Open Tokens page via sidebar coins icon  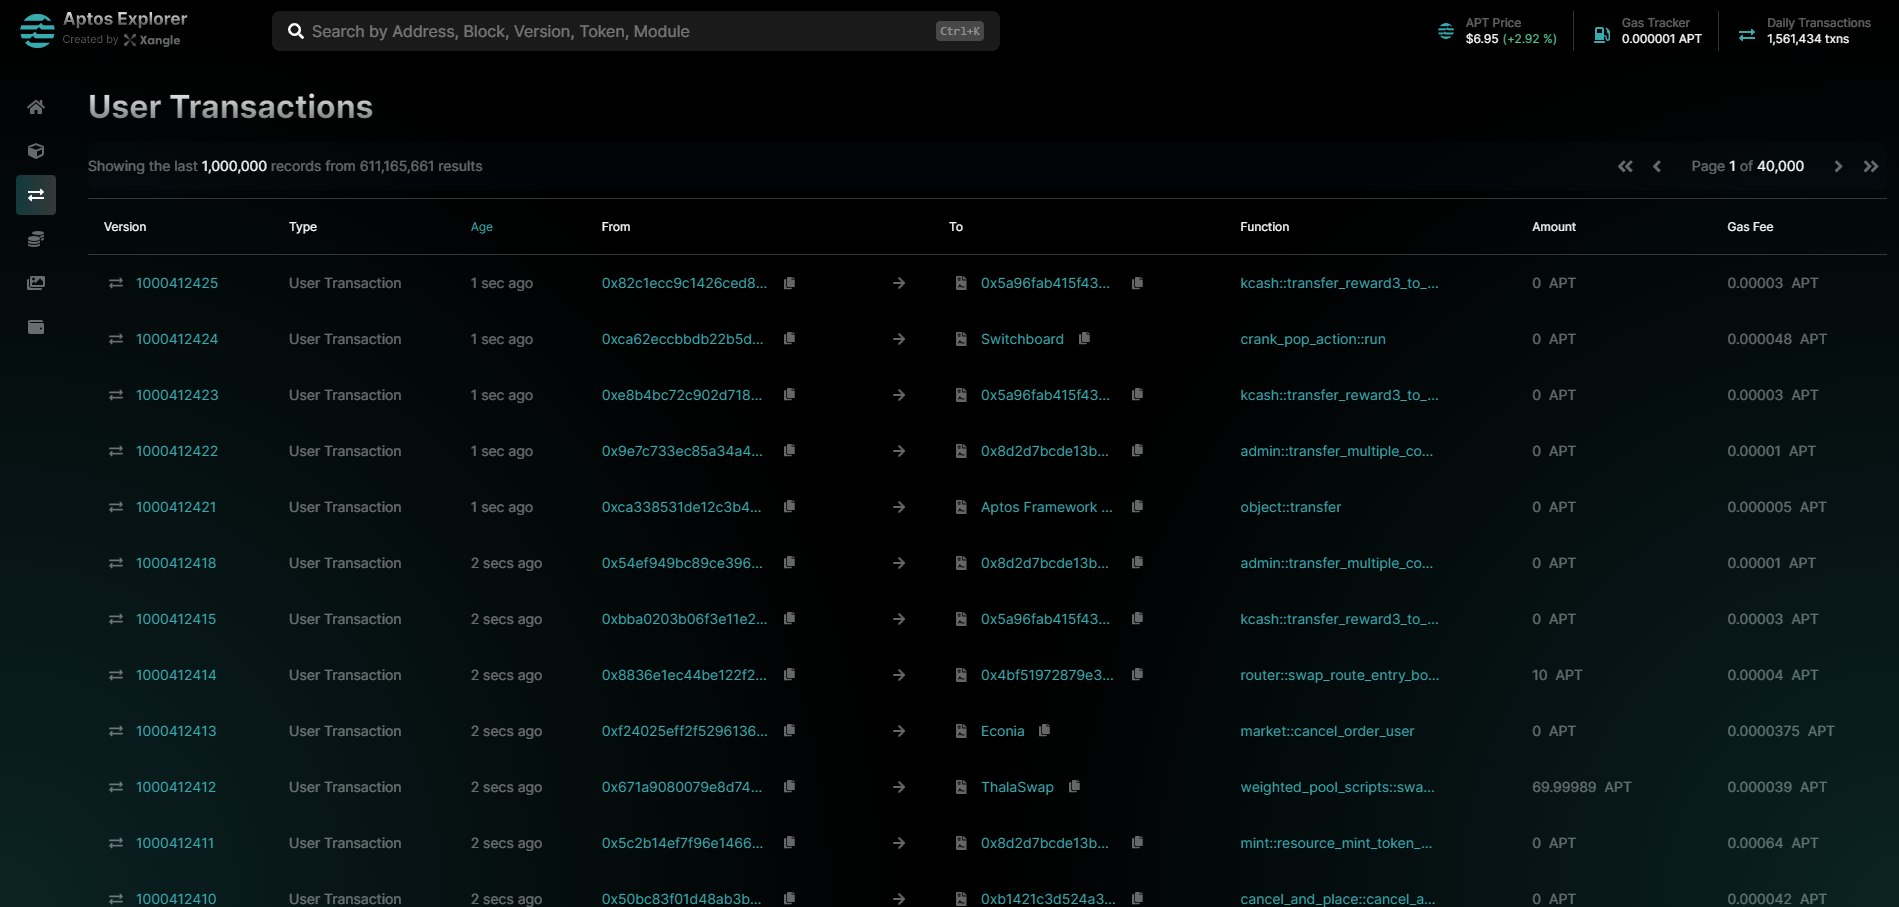pyautogui.click(x=36, y=239)
